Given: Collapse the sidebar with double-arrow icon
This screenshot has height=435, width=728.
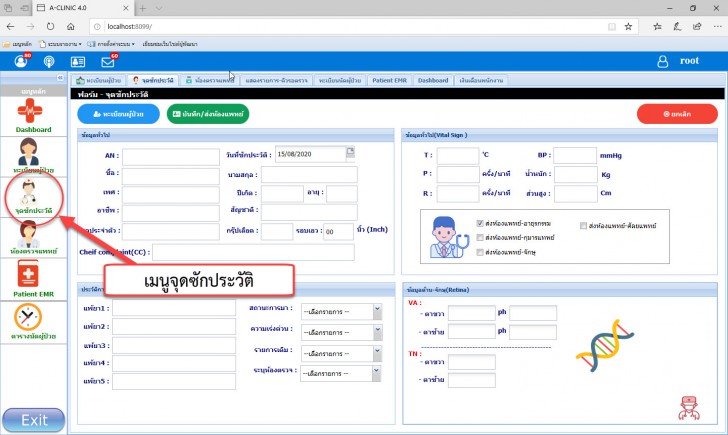Looking at the screenshot, I should (60, 78).
